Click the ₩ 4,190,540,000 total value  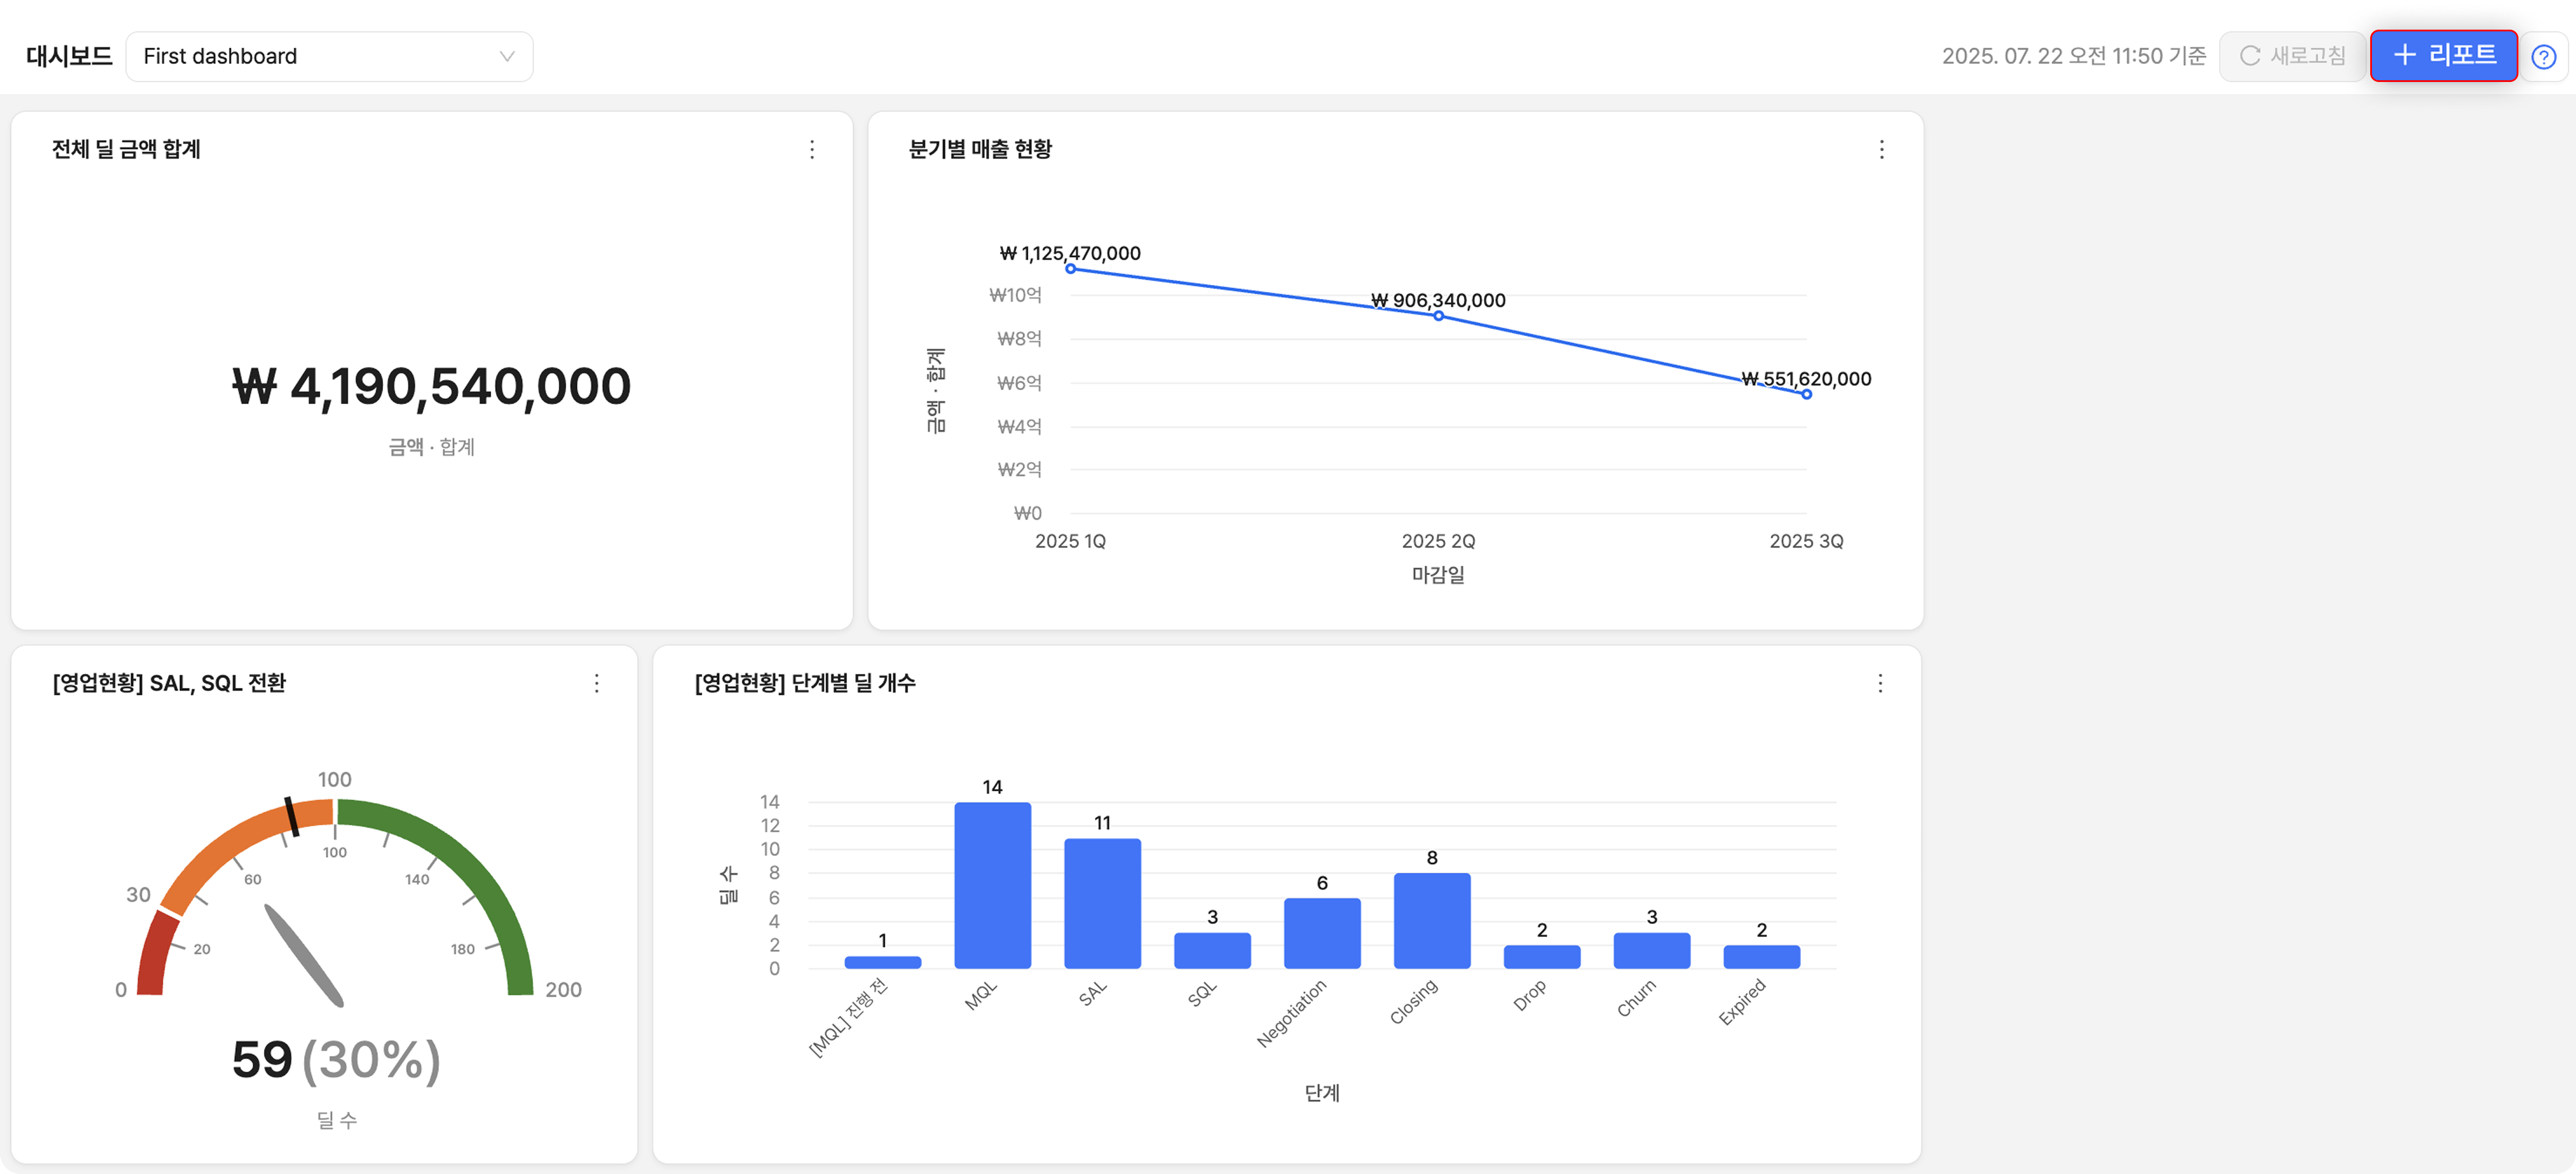coord(431,387)
